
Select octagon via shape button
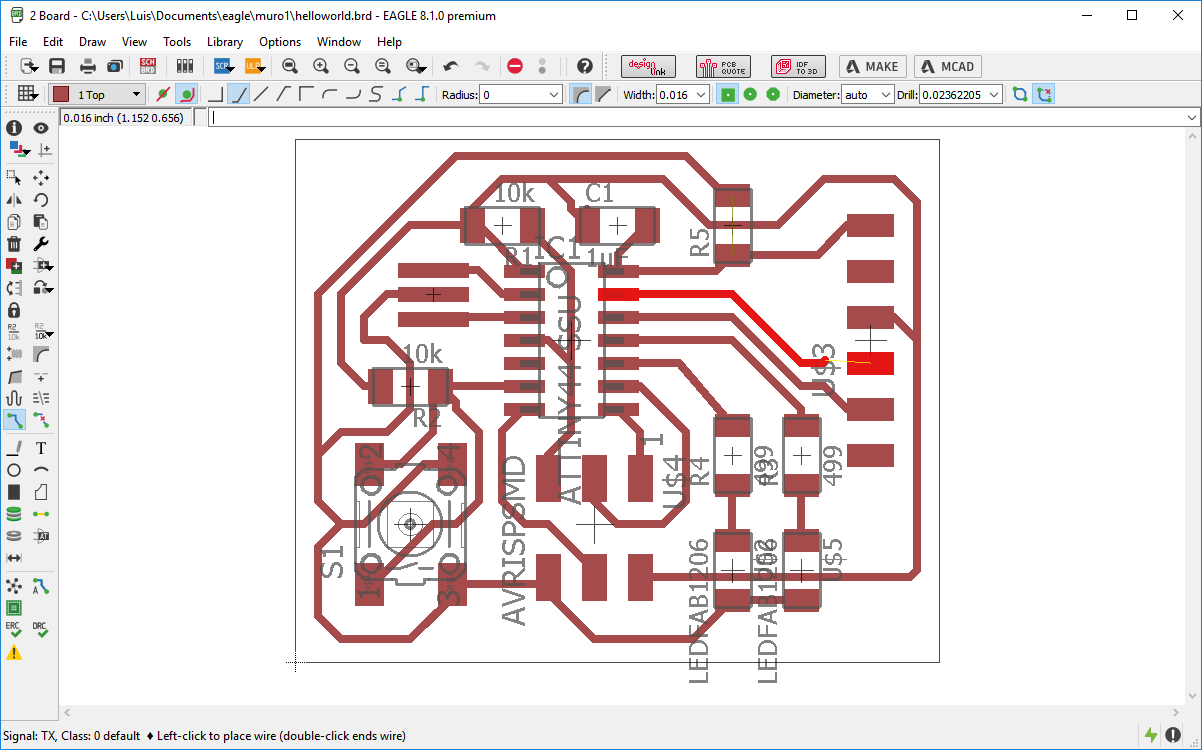(x=773, y=94)
